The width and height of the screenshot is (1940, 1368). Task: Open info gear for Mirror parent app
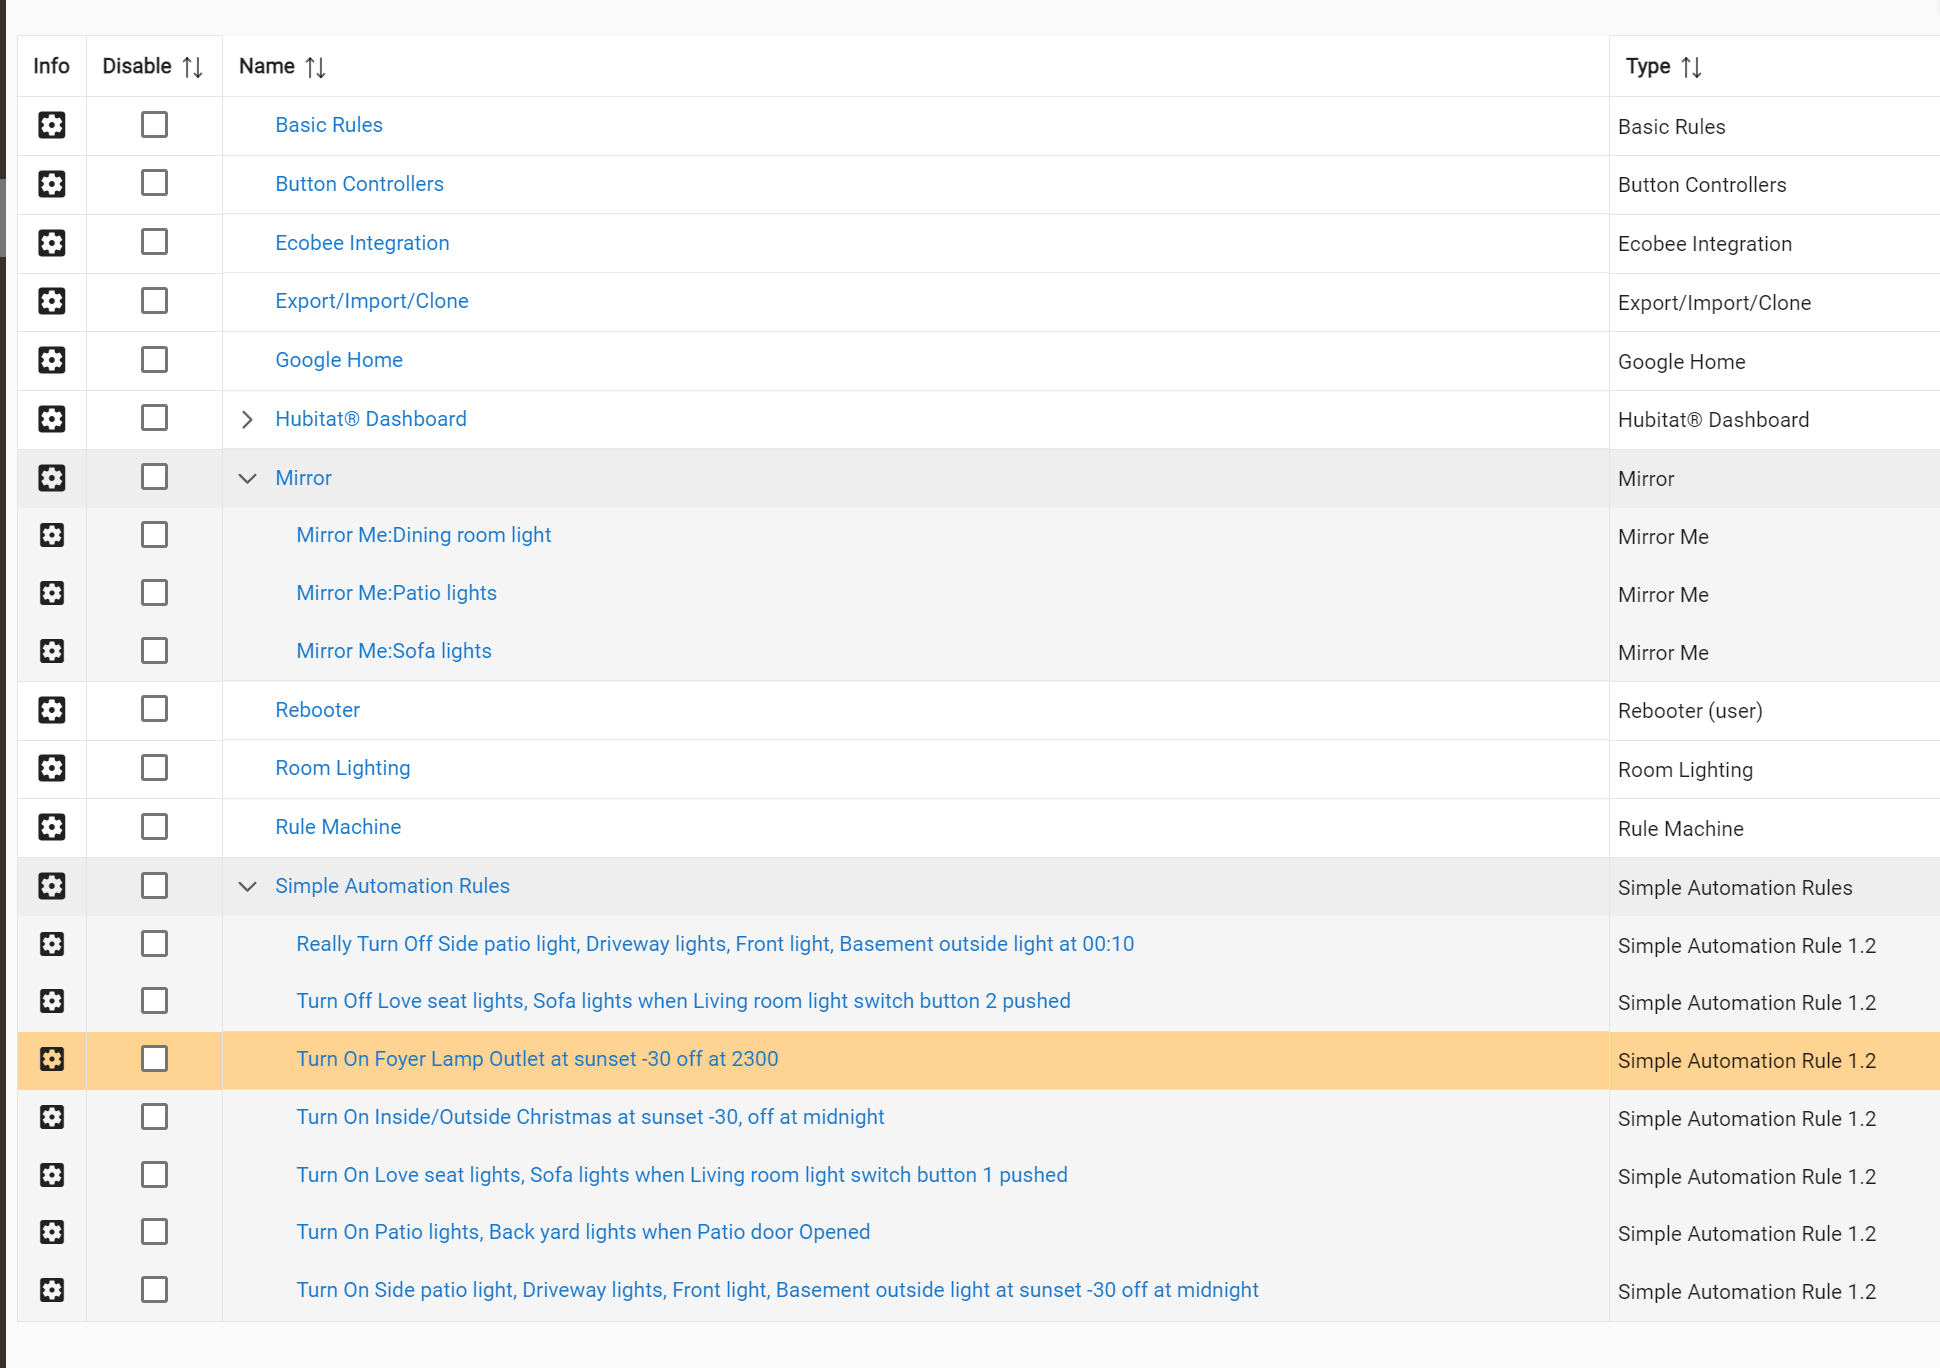(x=52, y=478)
